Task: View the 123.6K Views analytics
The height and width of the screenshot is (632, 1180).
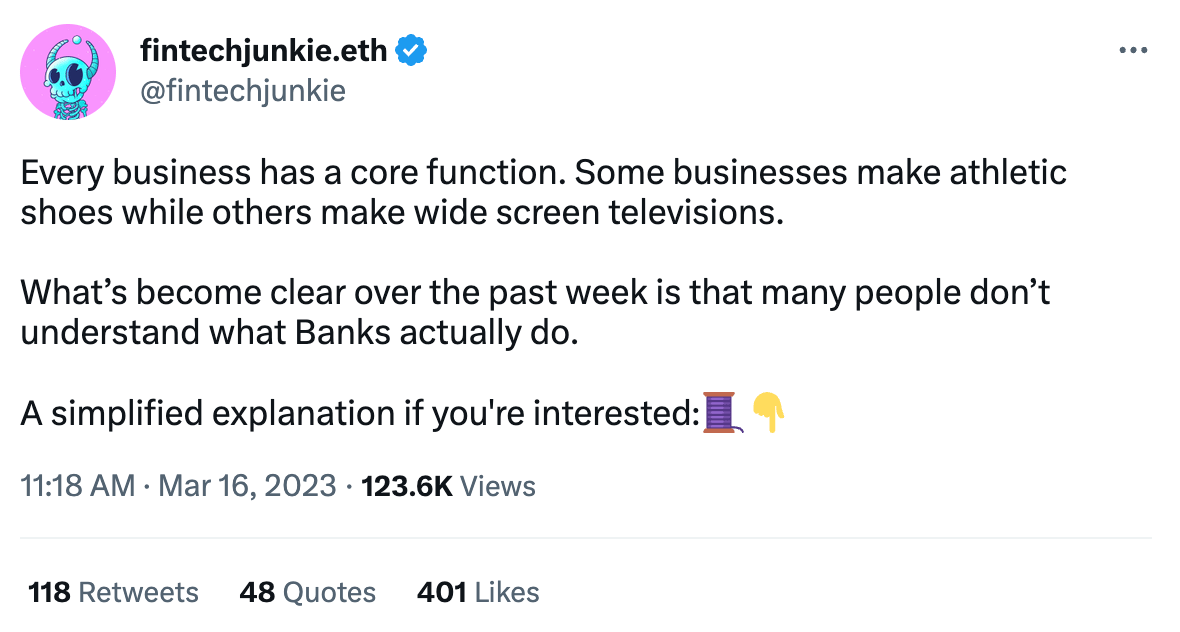Action: pyautogui.click(x=449, y=486)
